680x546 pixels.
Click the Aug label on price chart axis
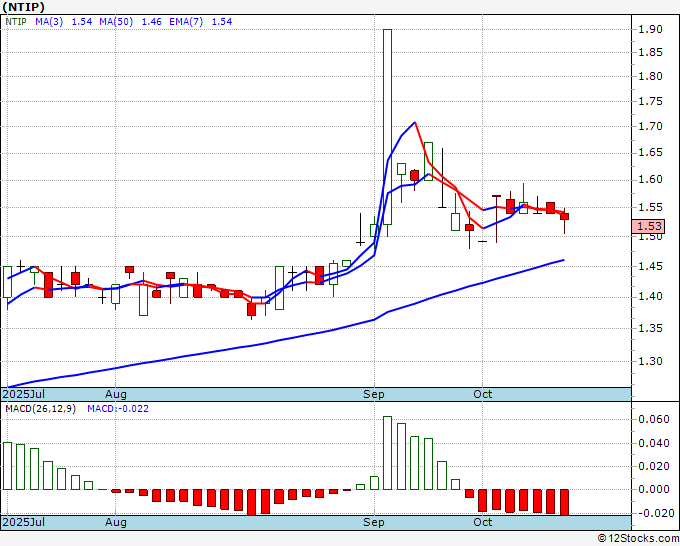[116, 394]
